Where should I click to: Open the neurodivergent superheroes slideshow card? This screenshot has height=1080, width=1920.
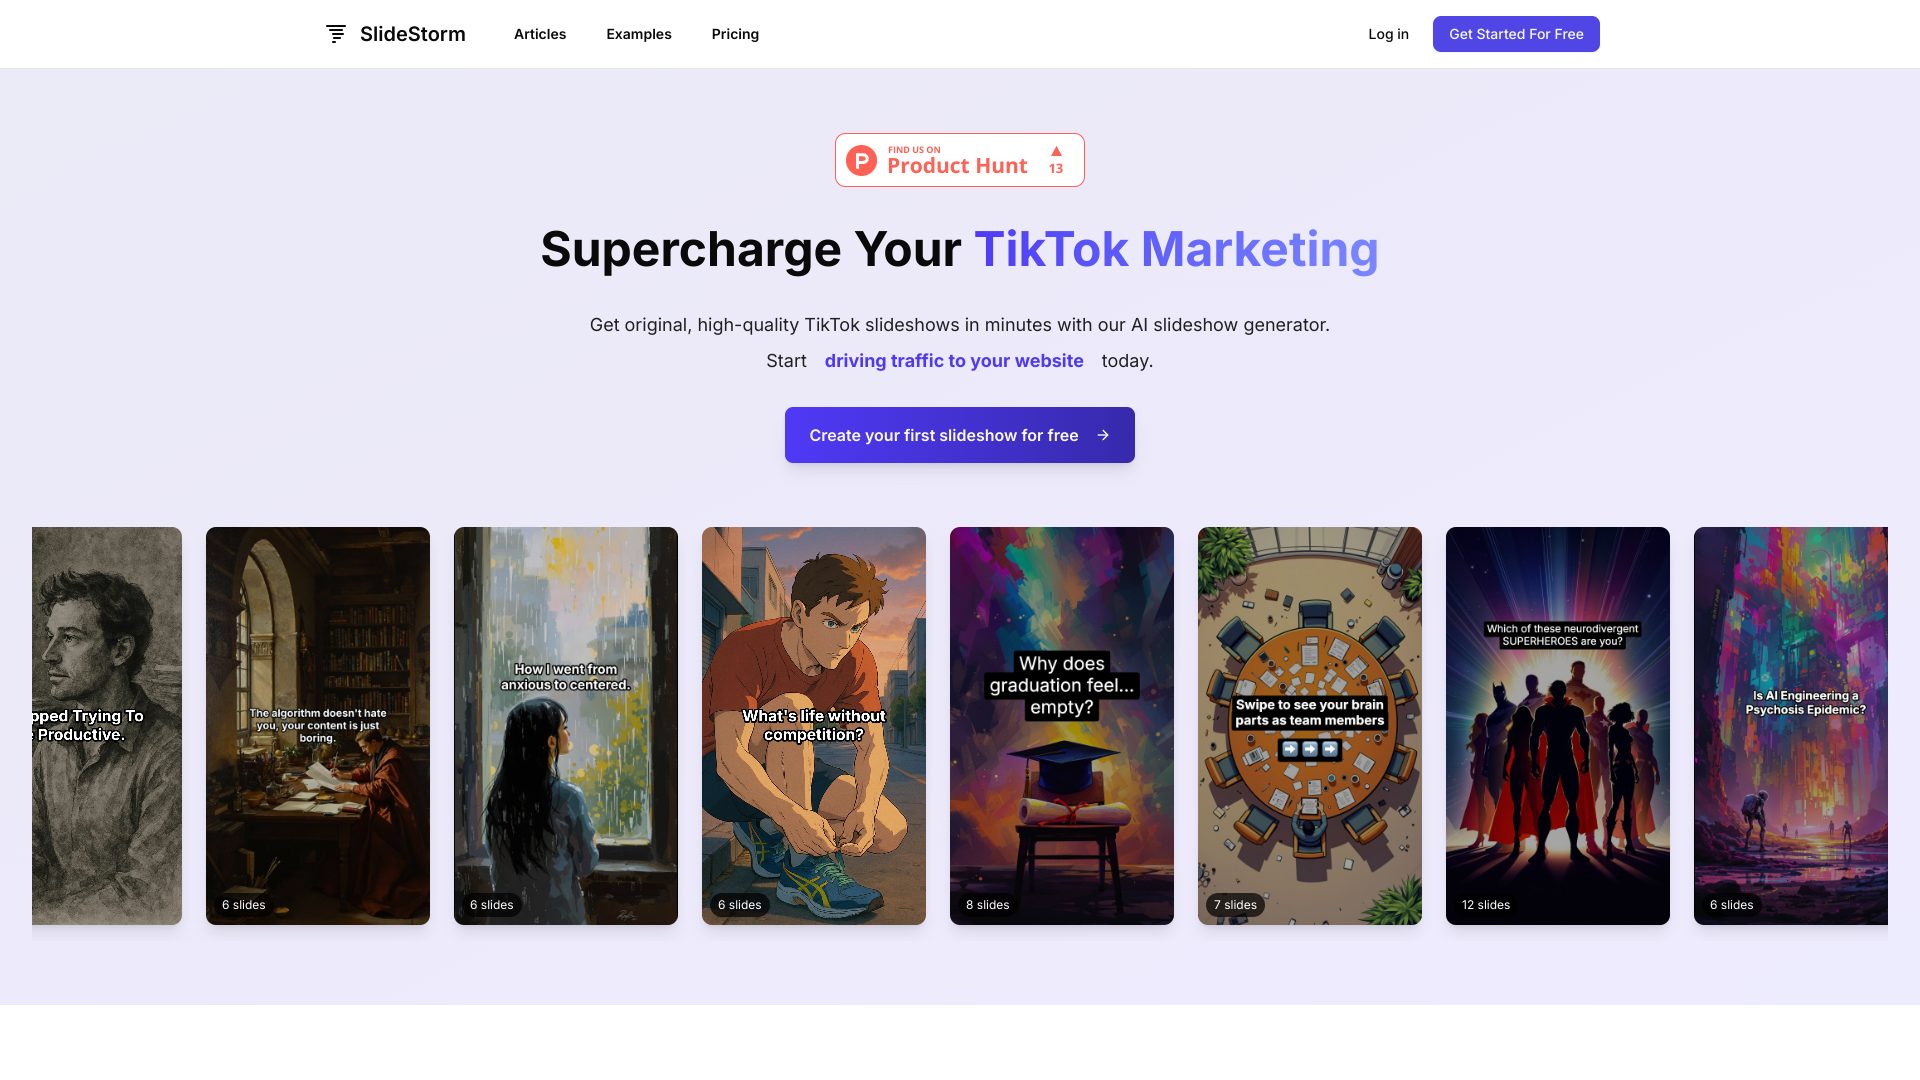1558,726
